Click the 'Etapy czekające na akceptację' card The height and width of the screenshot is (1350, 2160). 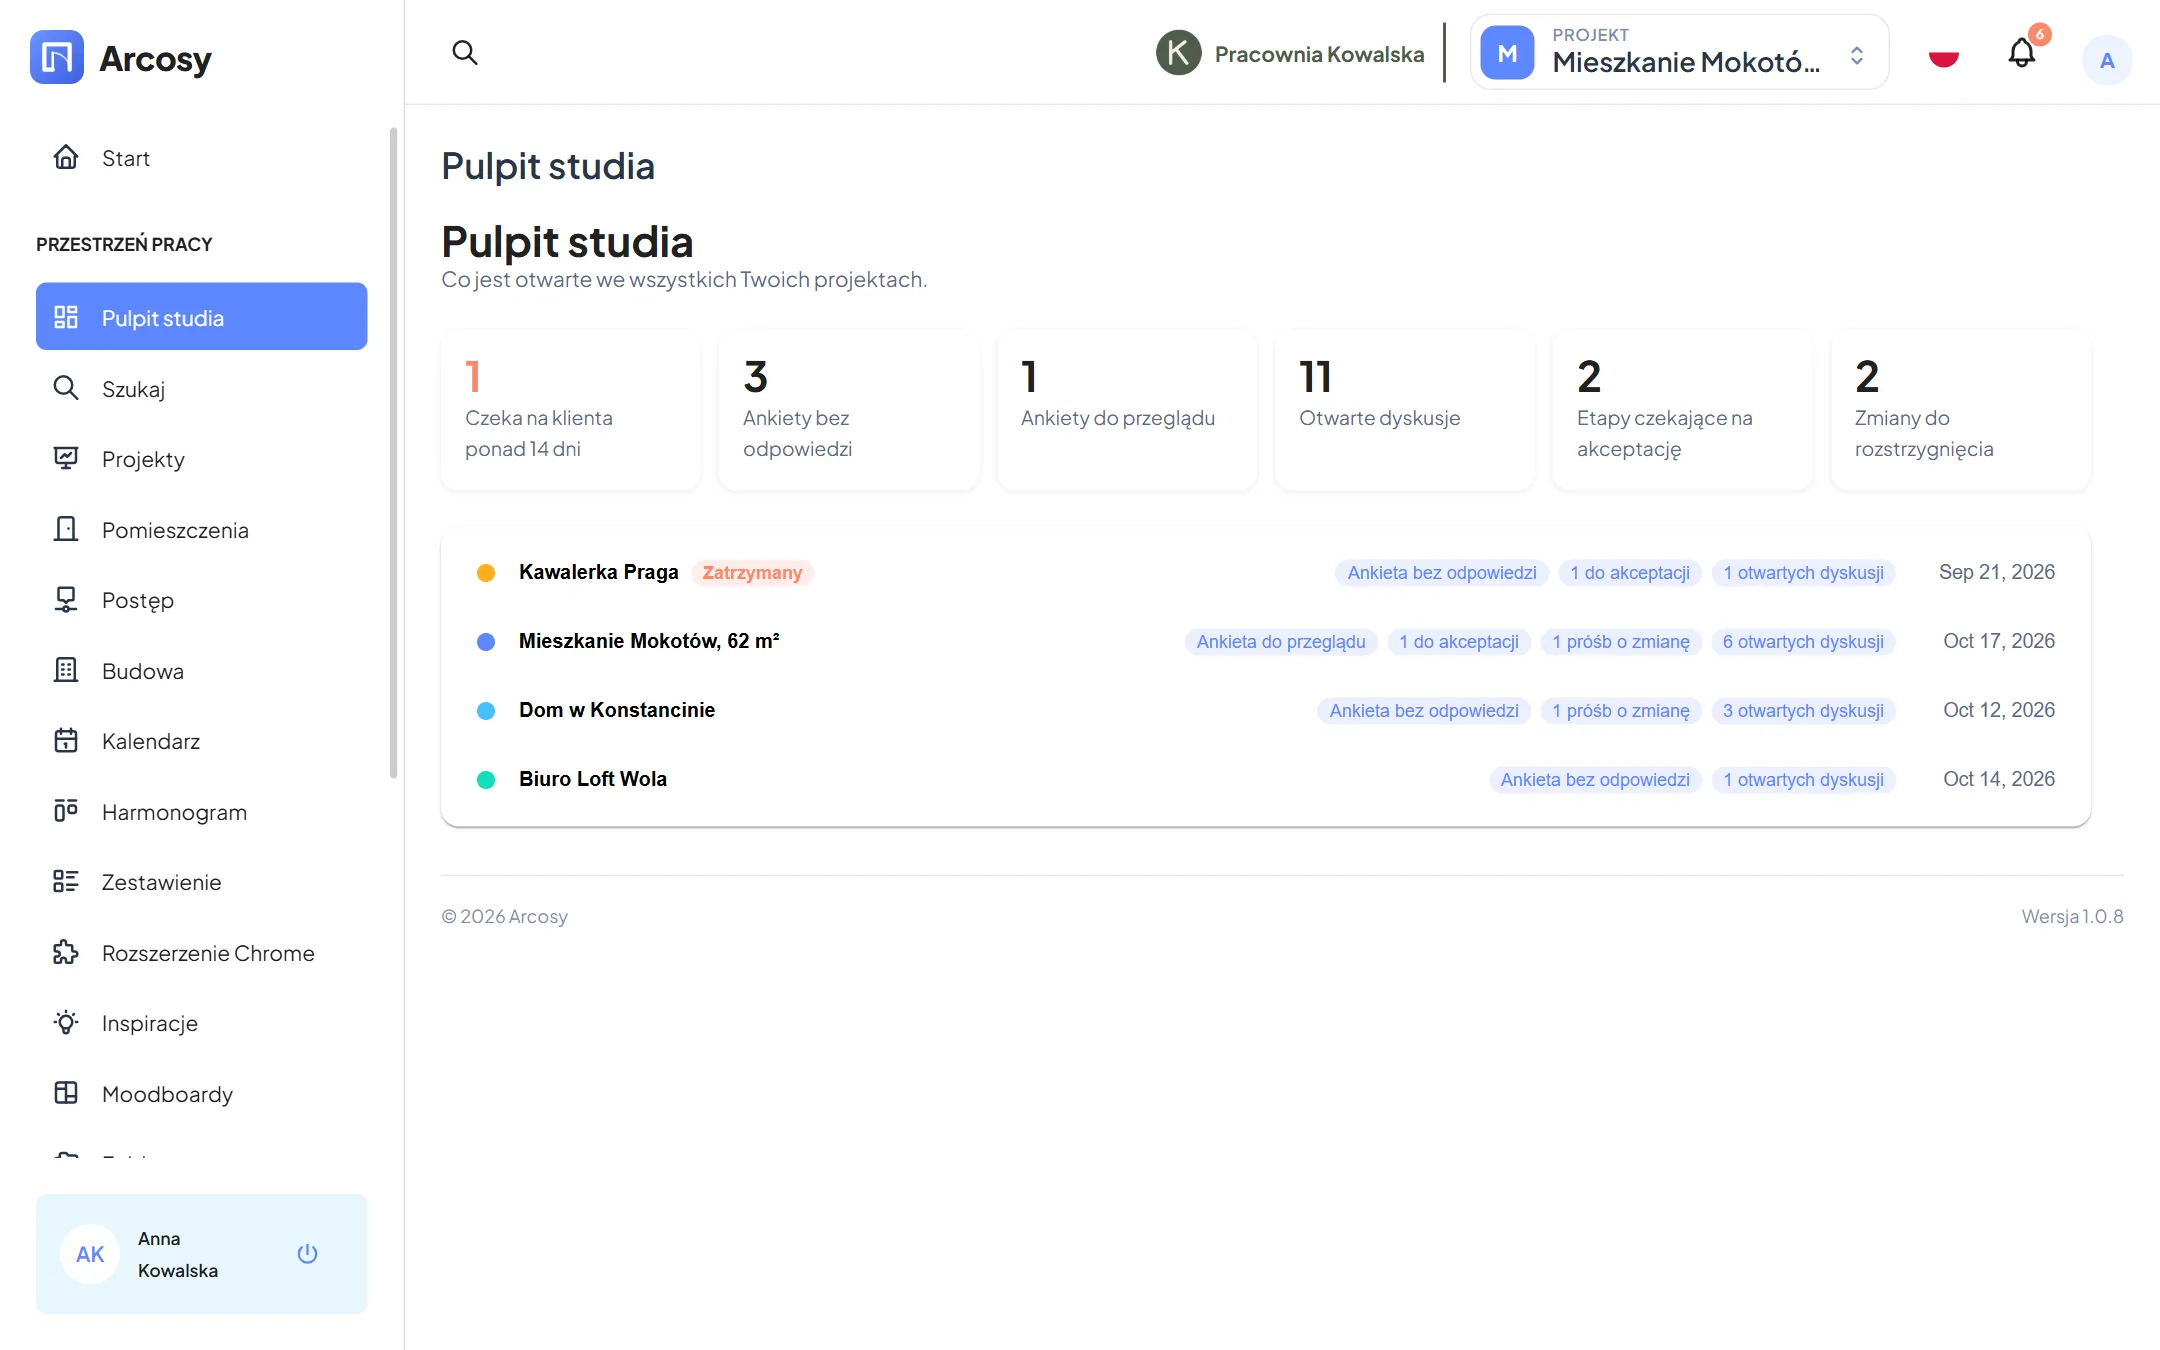(1683, 411)
